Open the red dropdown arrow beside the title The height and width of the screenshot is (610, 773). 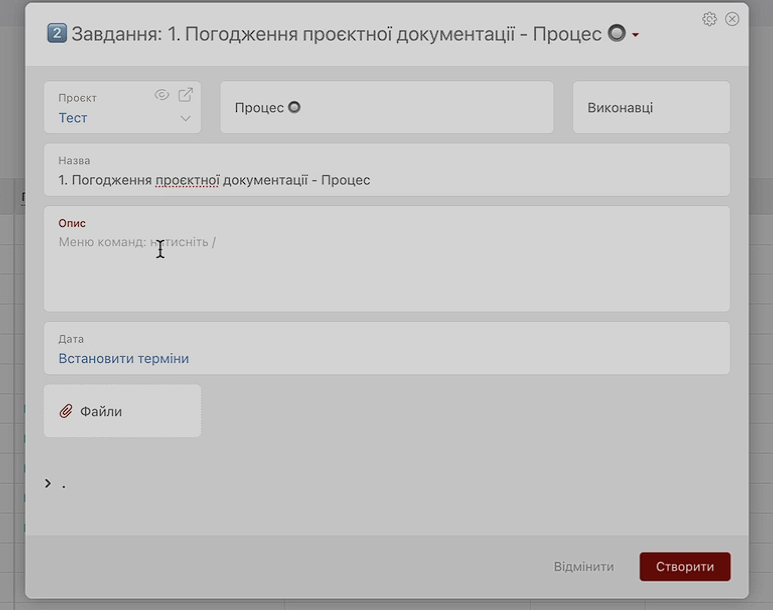(x=636, y=36)
